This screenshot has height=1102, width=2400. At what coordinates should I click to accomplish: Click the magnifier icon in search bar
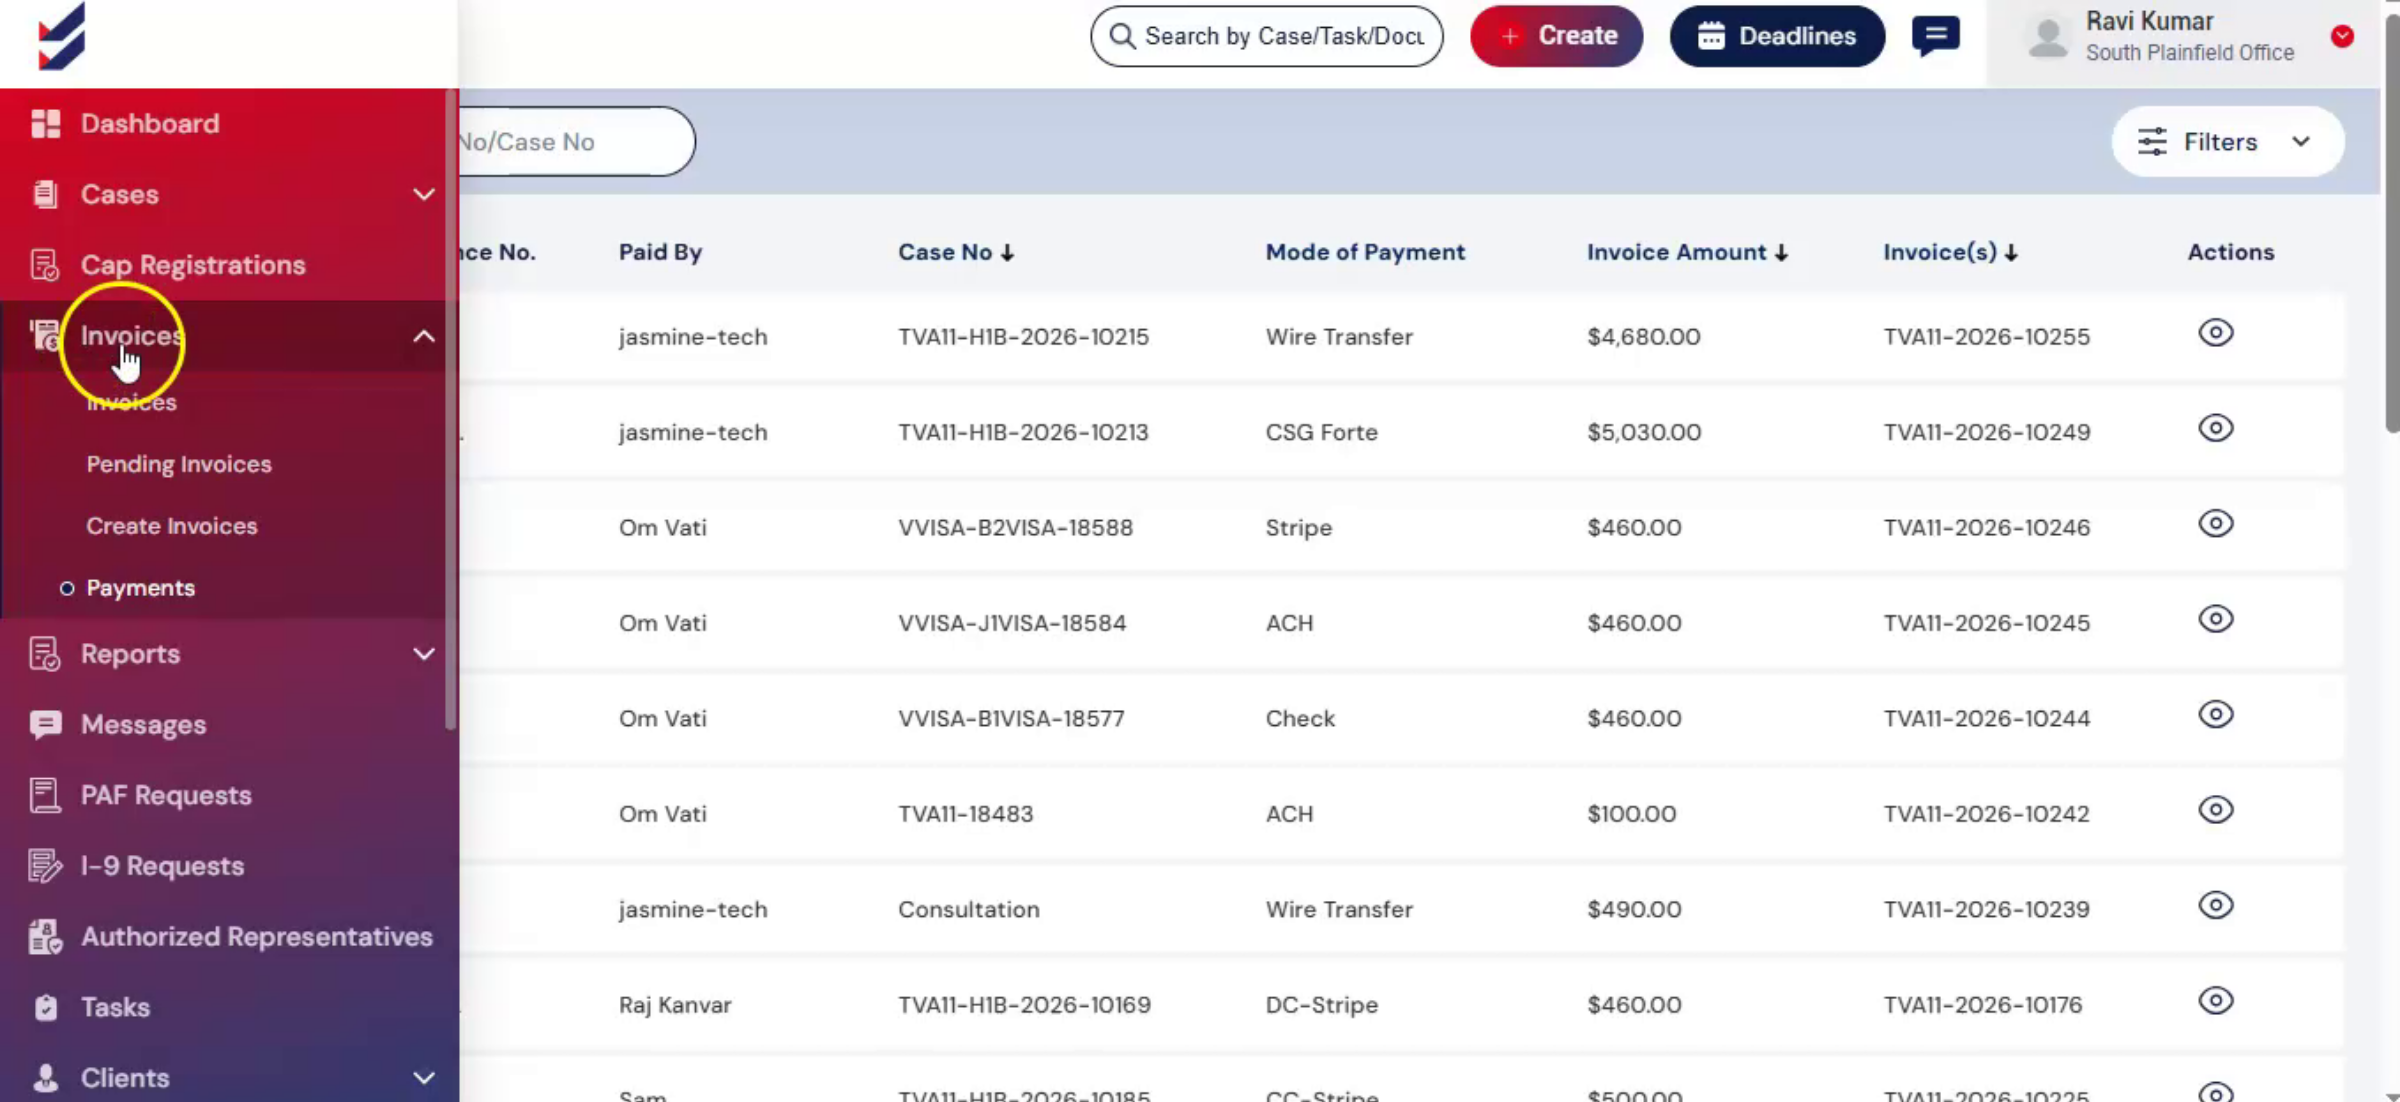pos(1122,36)
